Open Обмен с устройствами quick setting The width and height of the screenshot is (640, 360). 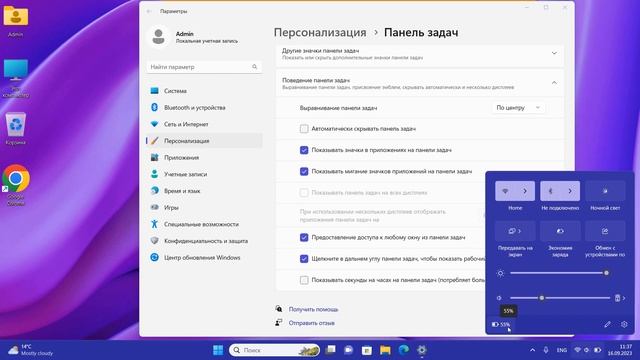(605, 231)
